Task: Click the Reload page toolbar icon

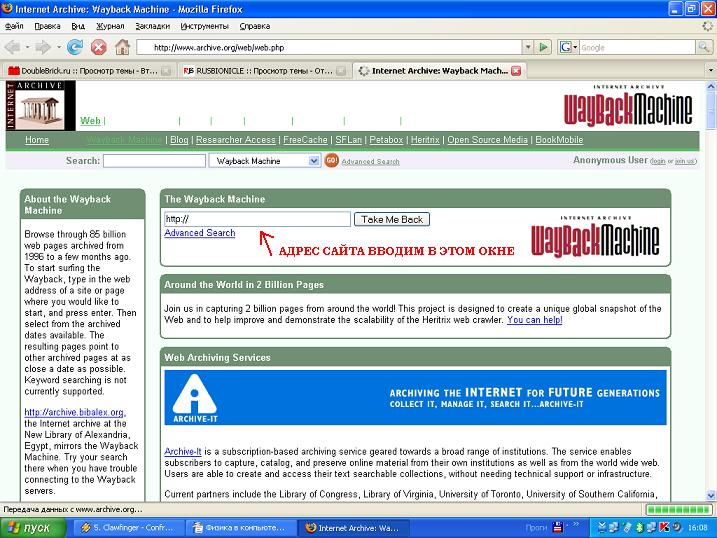Action: coord(75,47)
